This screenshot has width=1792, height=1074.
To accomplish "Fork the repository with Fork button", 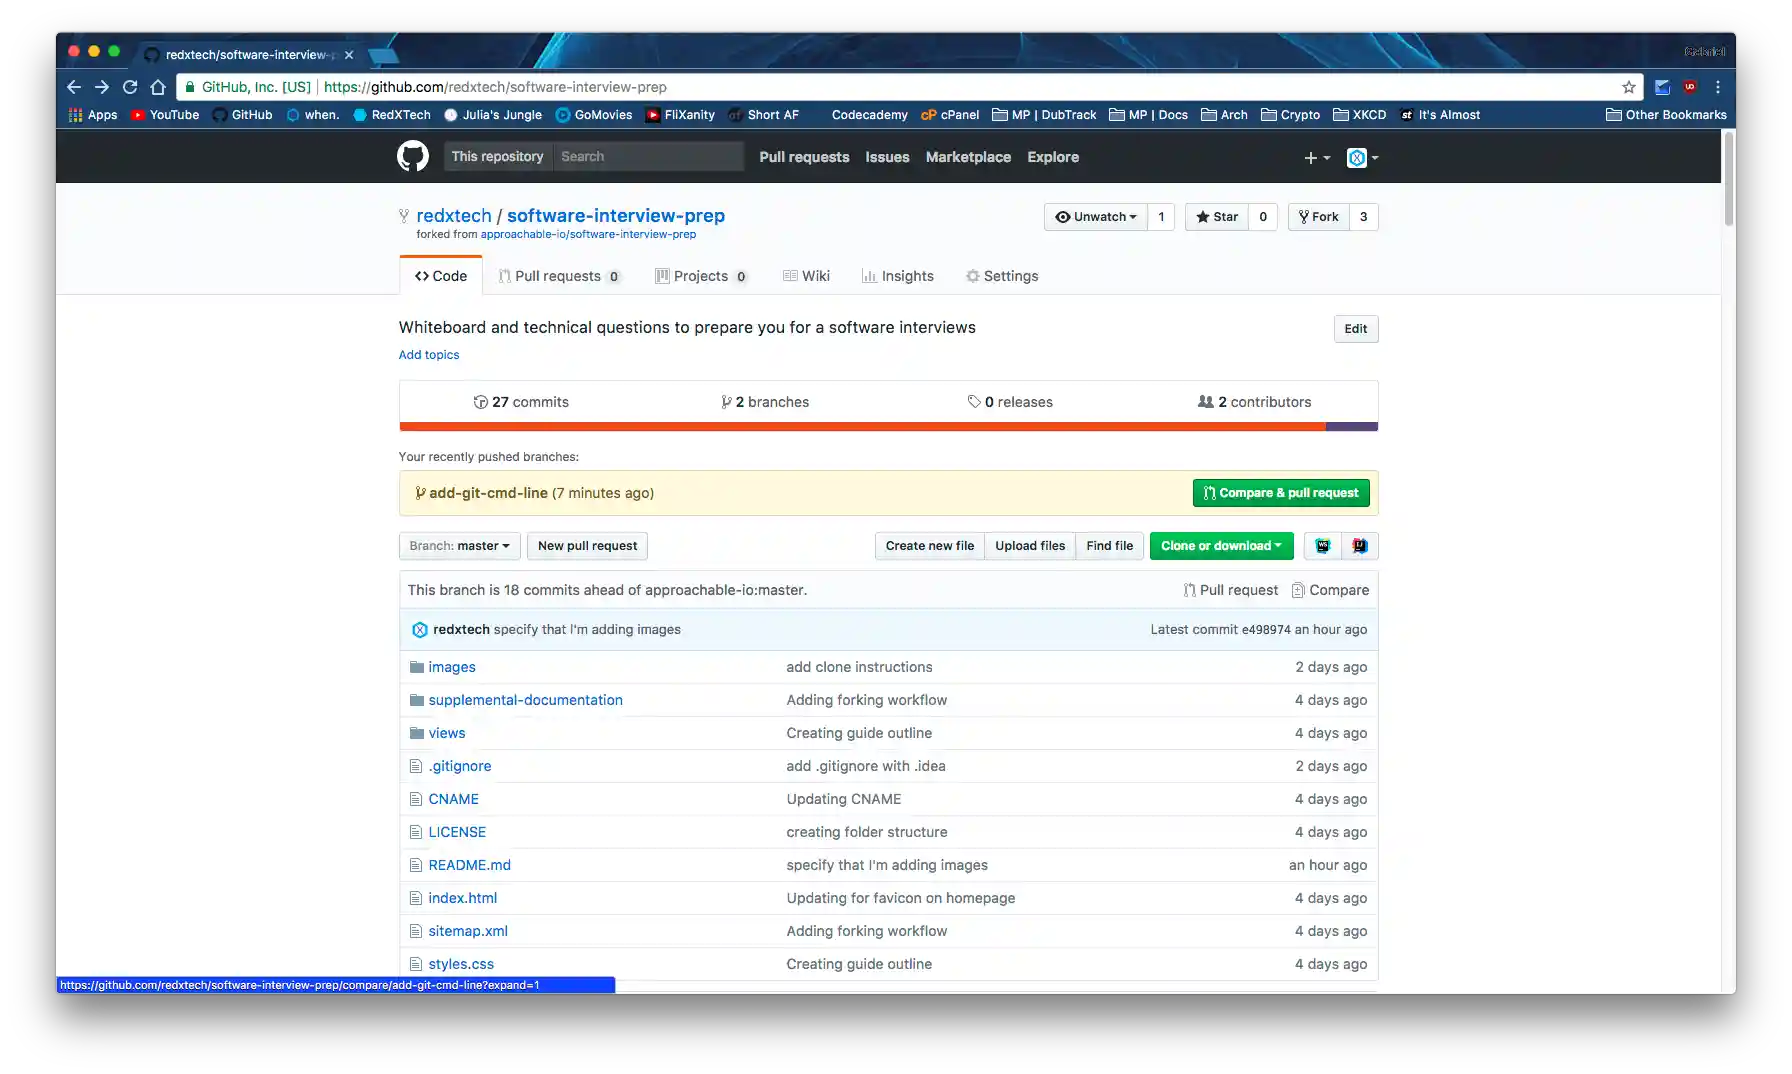I will (1318, 217).
